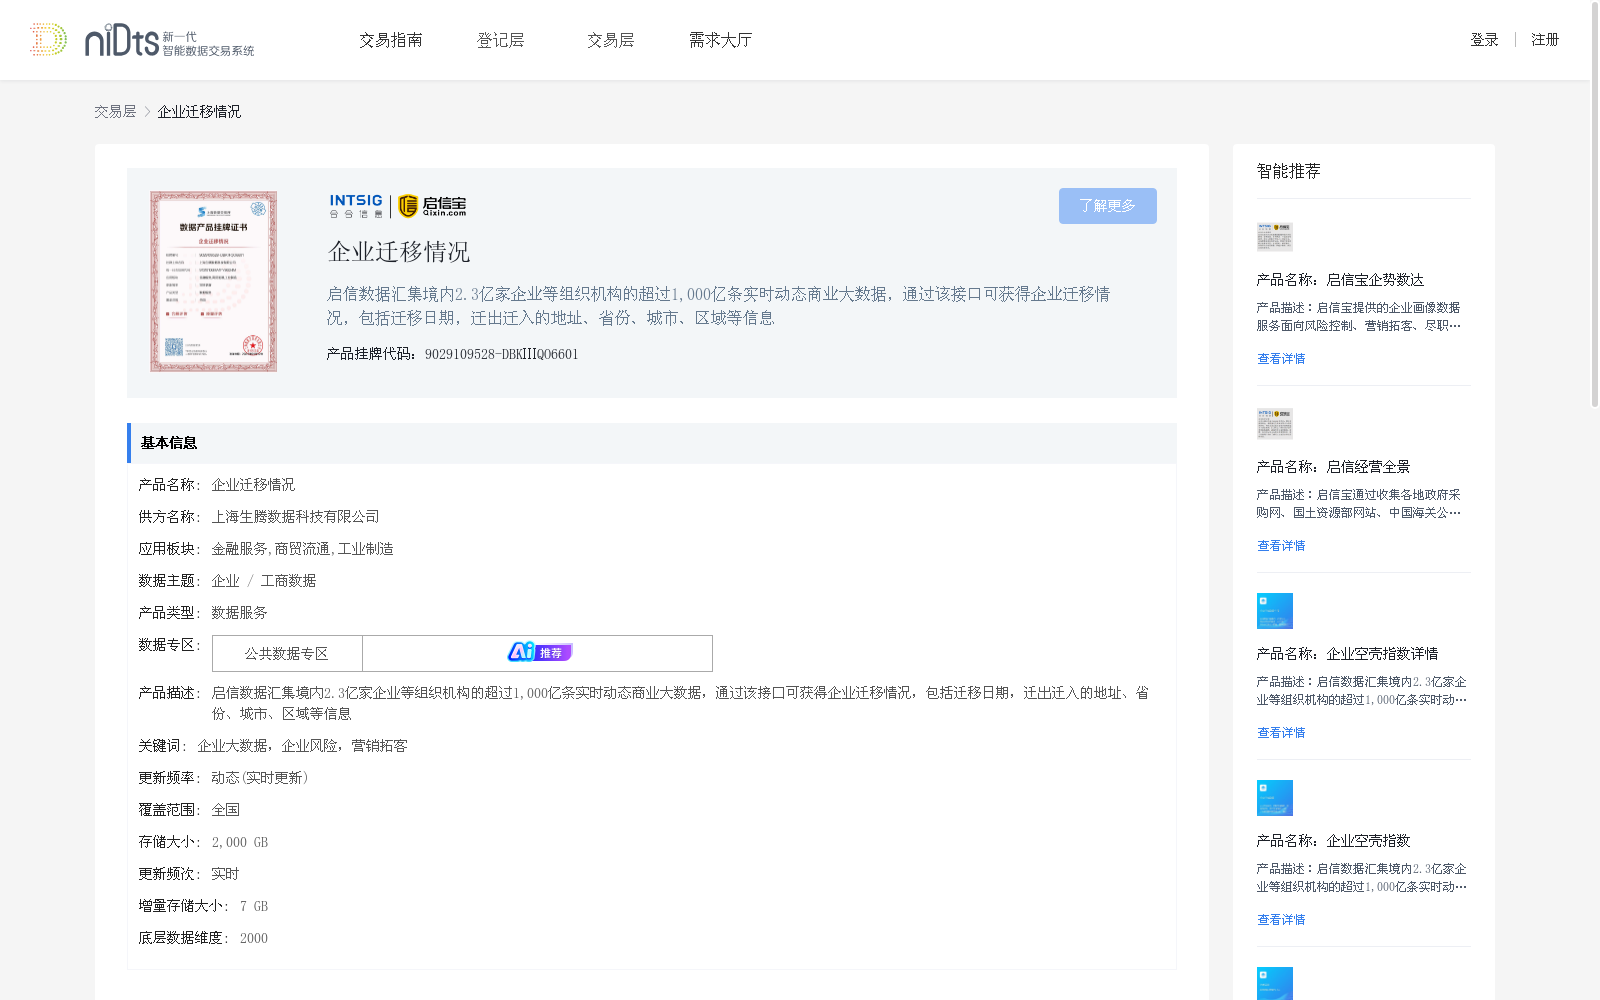The image size is (1600, 1000).
Task: Click the 金融服务,商贸流通,工业制造 text
Action: click(x=302, y=549)
